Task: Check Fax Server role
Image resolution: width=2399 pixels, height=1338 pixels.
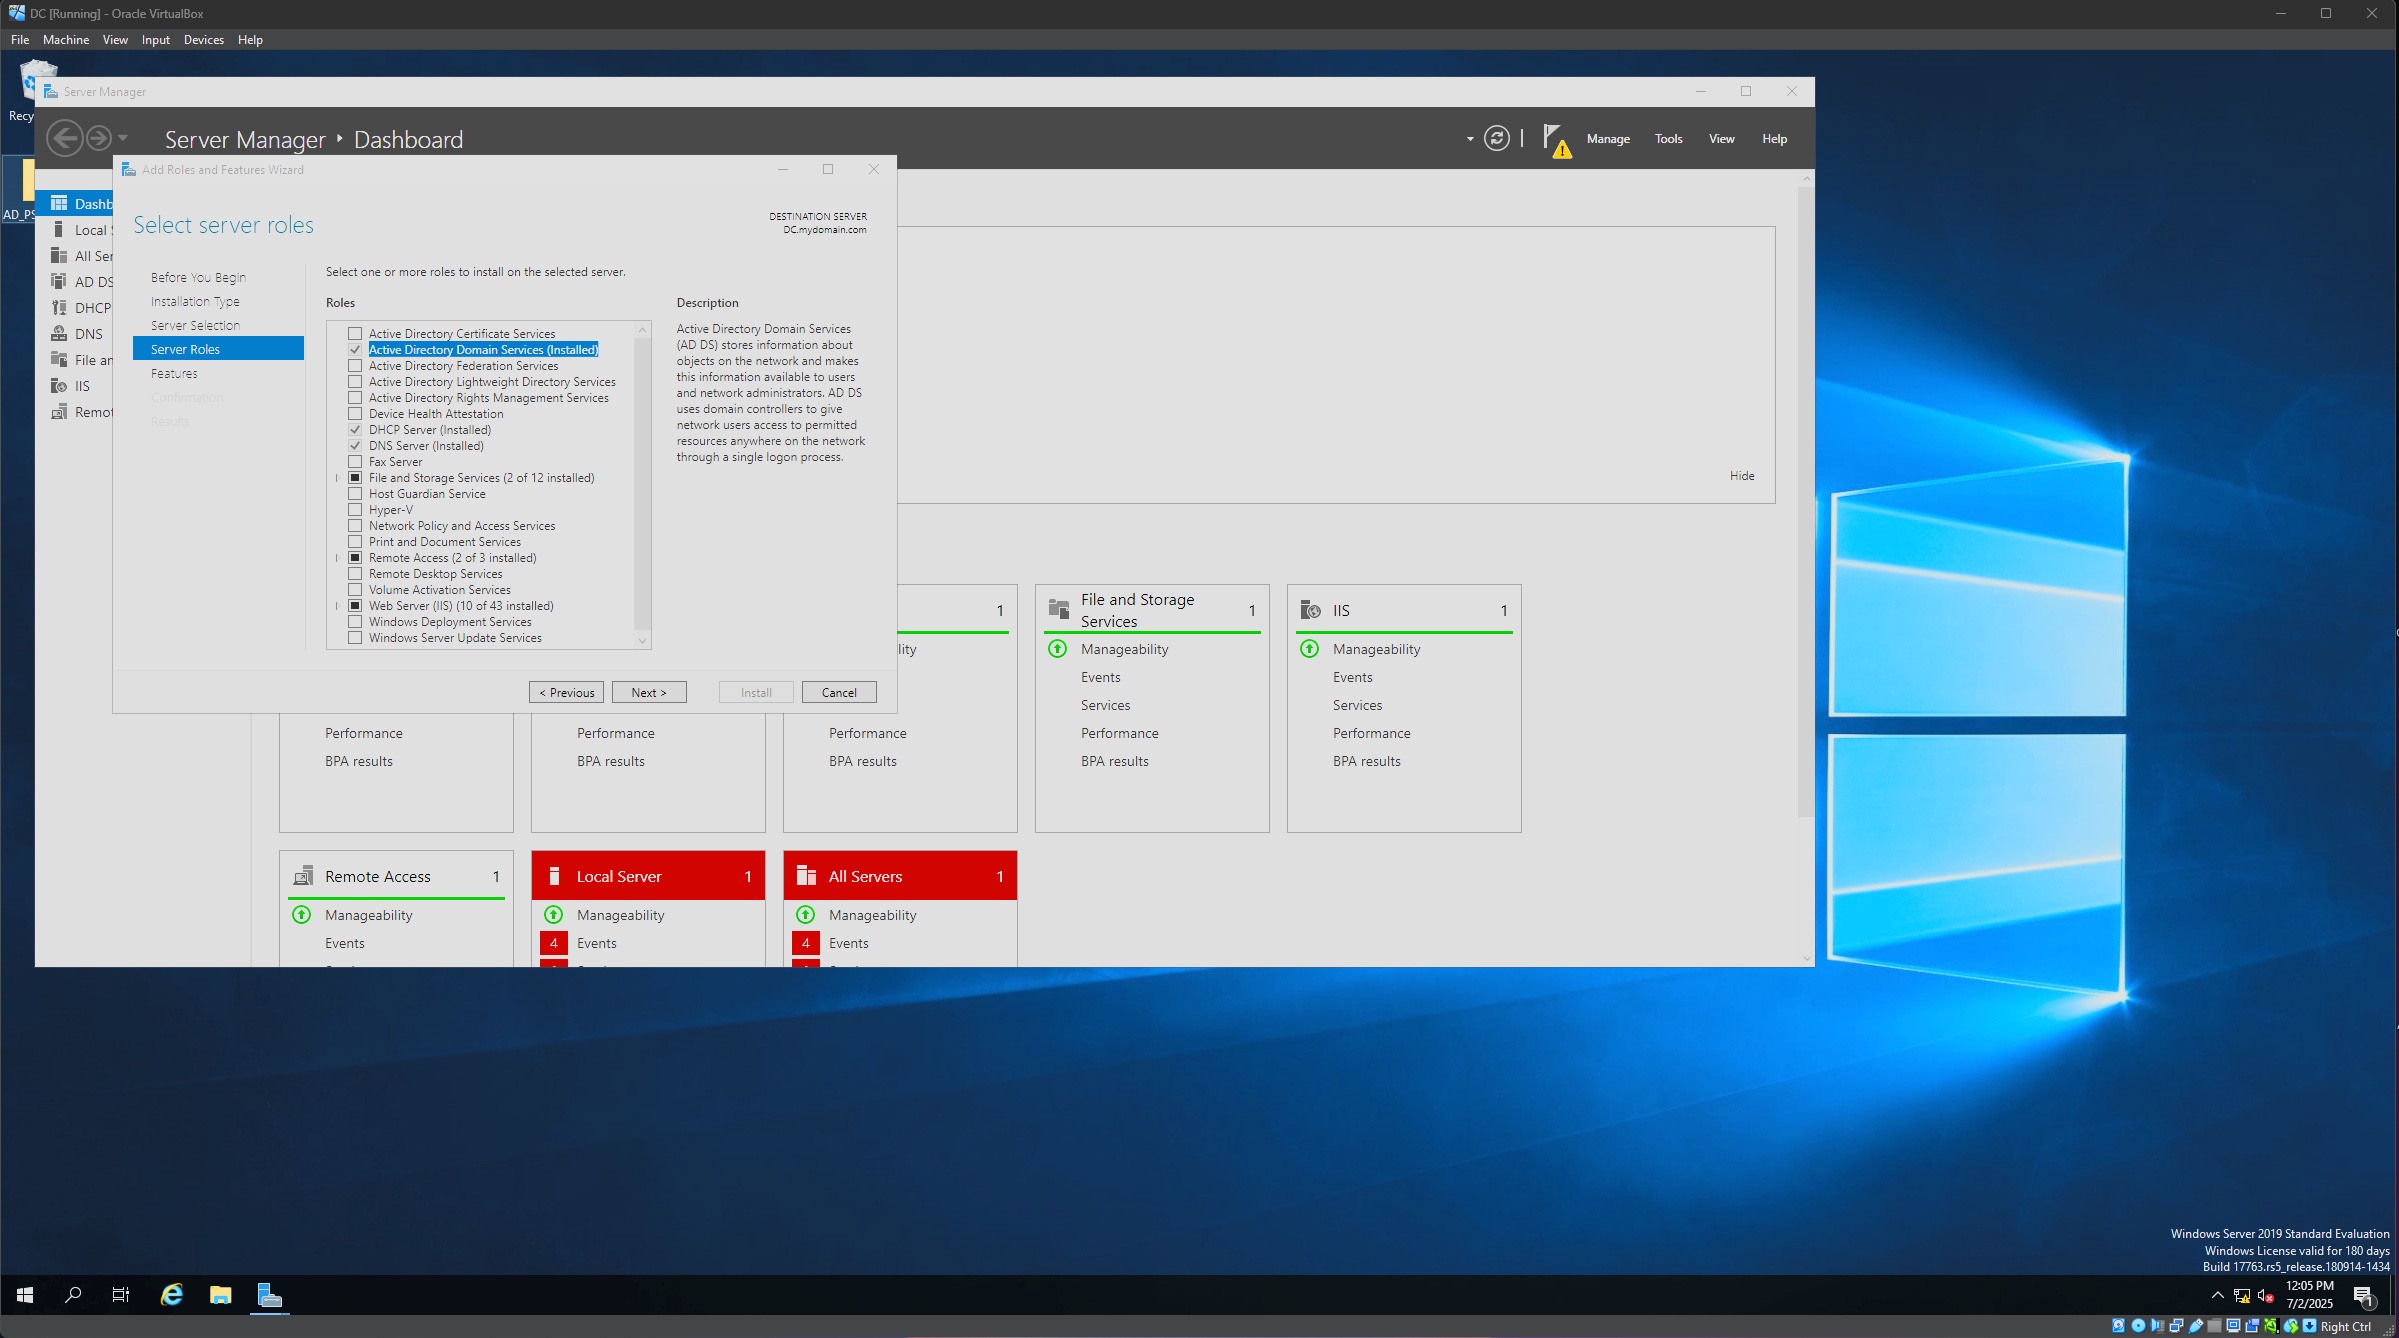Action: pyautogui.click(x=355, y=462)
